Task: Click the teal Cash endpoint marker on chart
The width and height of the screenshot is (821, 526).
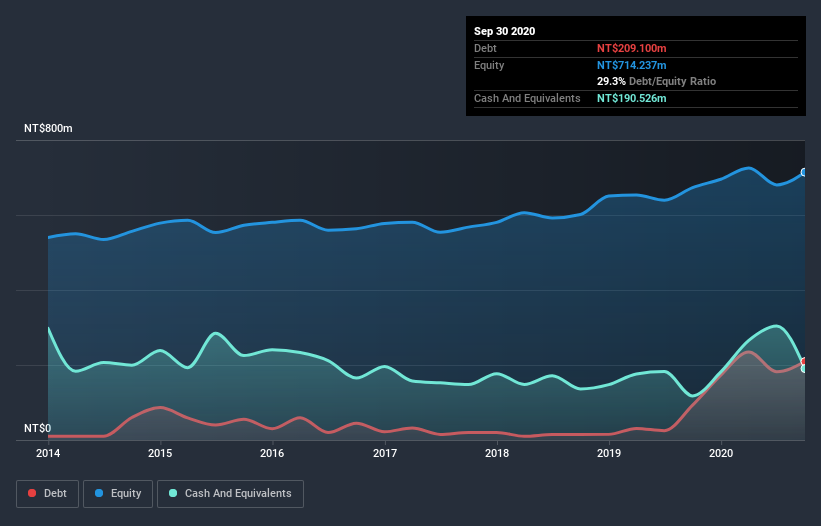Action: [x=804, y=369]
